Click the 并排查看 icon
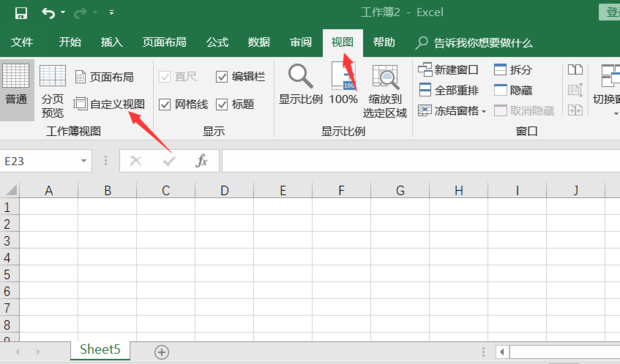Screen dimensions: 620x364 (575, 70)
